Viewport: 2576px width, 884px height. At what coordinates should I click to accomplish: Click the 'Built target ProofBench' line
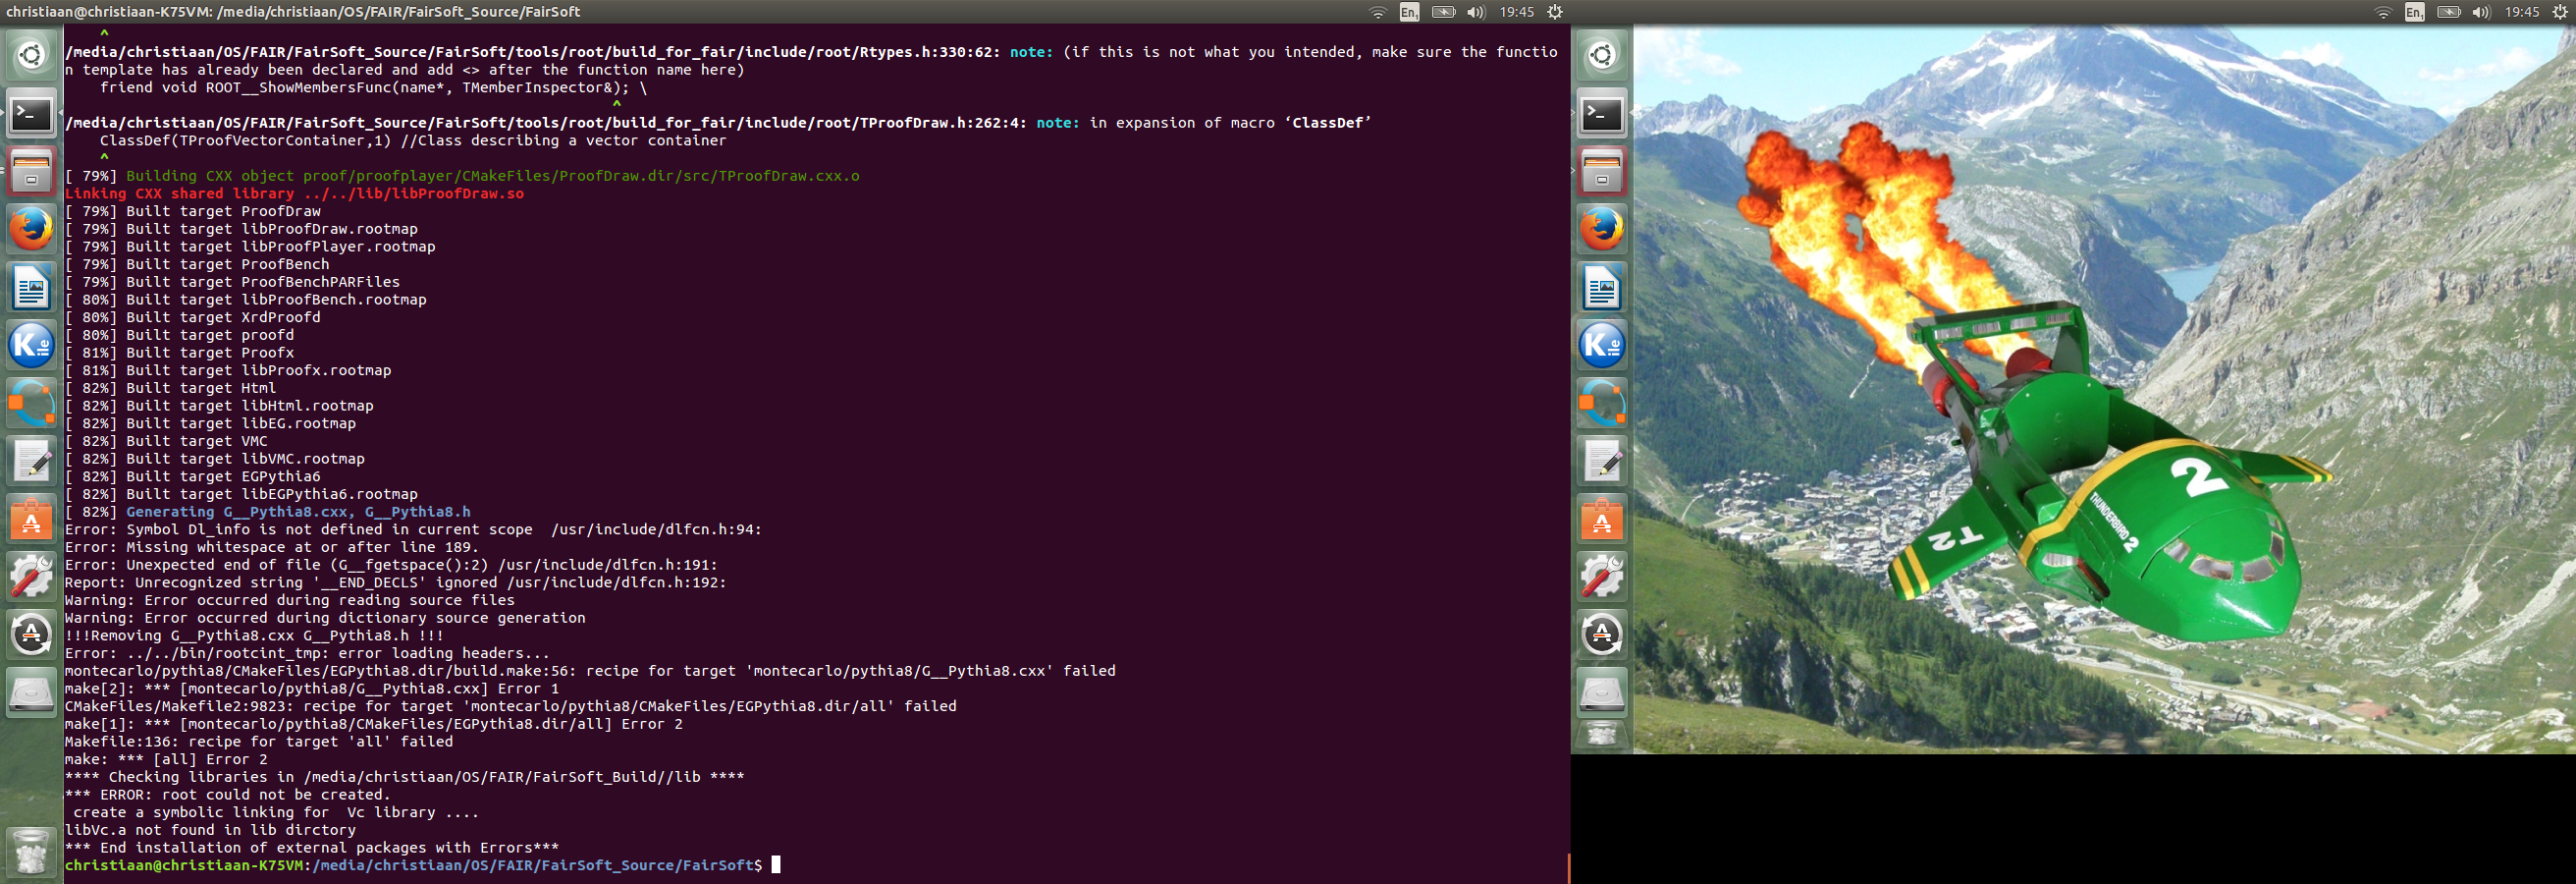(x=197, y=265)
